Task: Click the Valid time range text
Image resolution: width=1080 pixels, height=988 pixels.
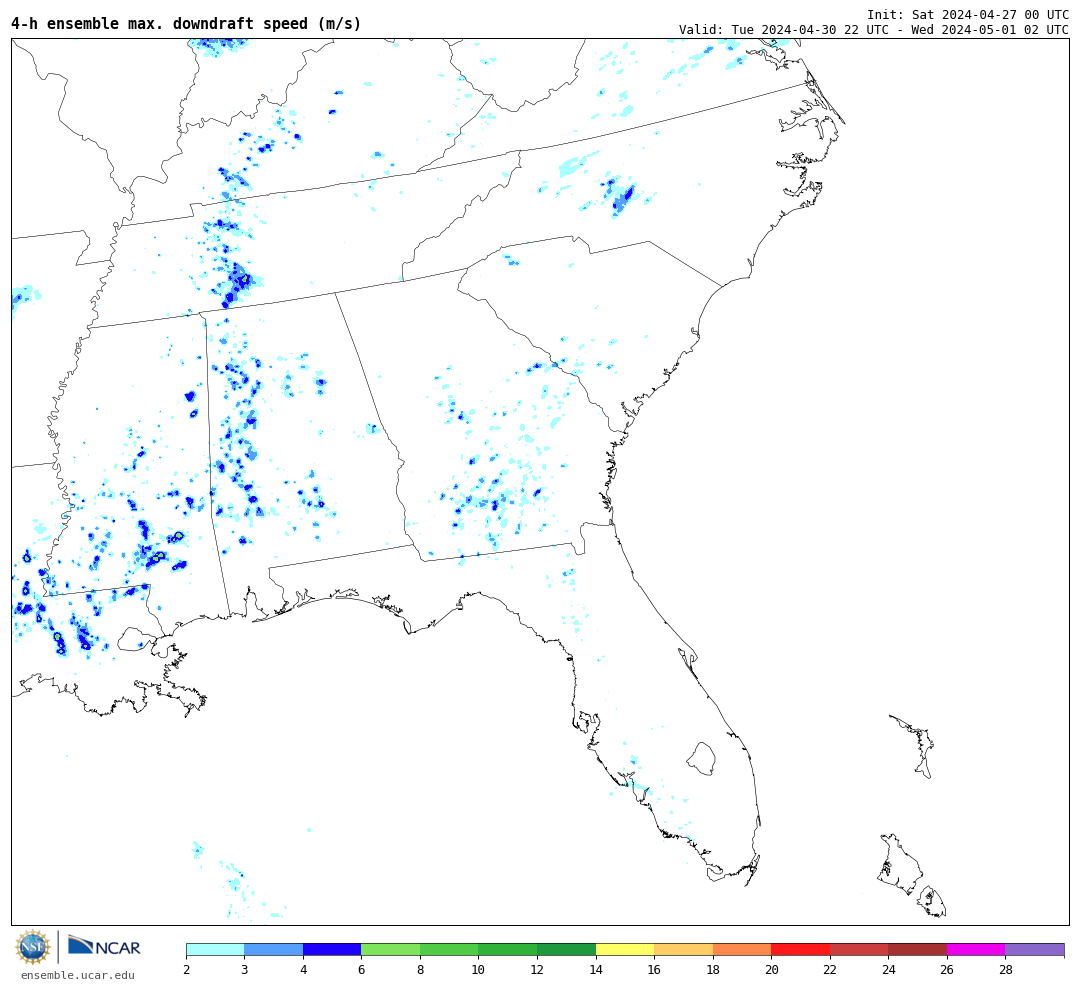Action: pyautogui.click(x=873, y=30)
